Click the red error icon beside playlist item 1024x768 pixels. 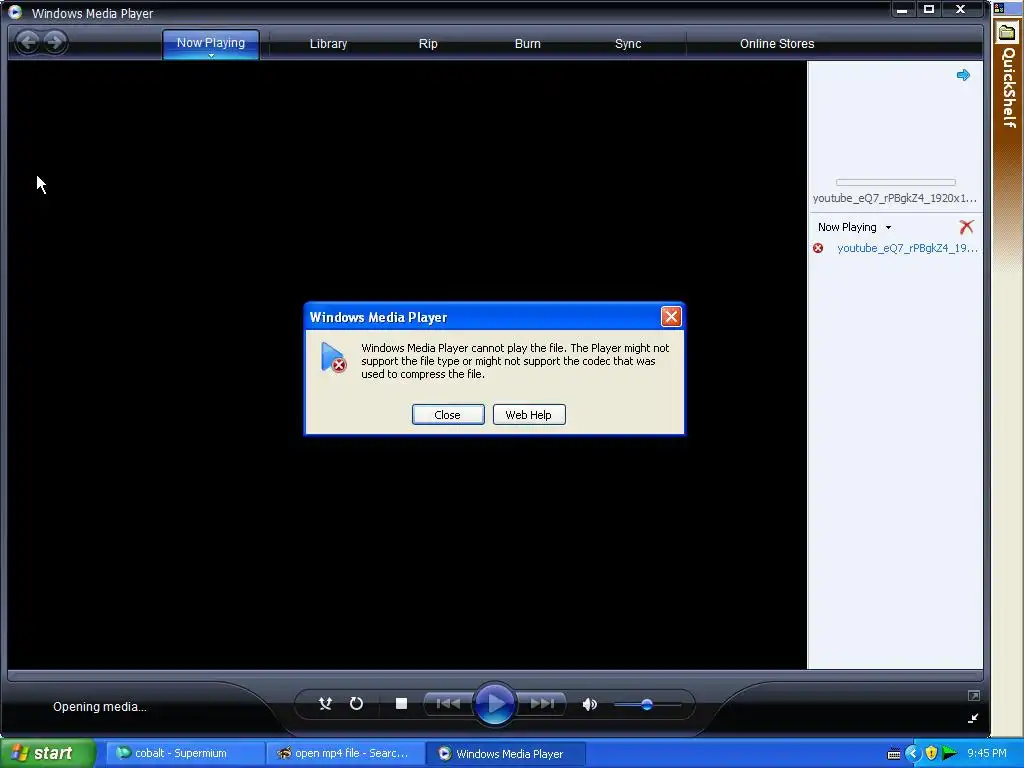pos(818,248)
